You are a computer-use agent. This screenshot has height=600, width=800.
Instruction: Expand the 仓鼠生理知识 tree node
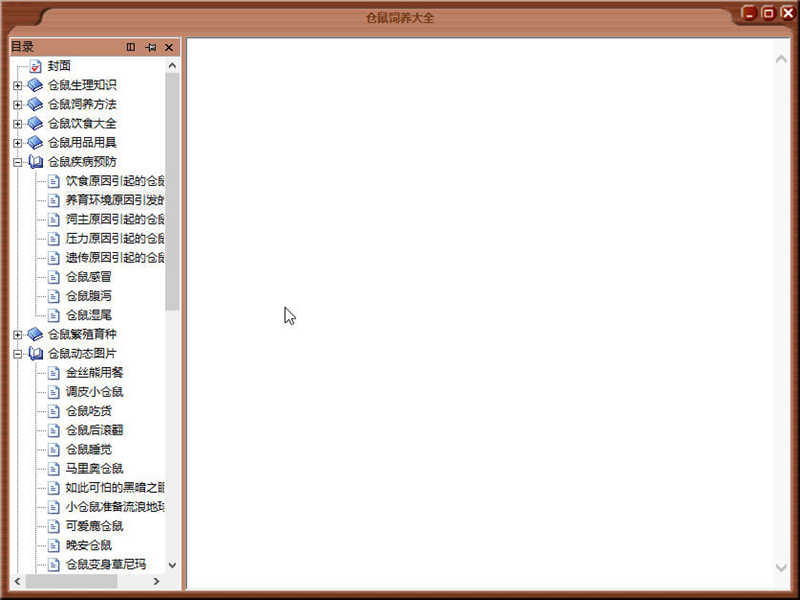tap(18, 85)
